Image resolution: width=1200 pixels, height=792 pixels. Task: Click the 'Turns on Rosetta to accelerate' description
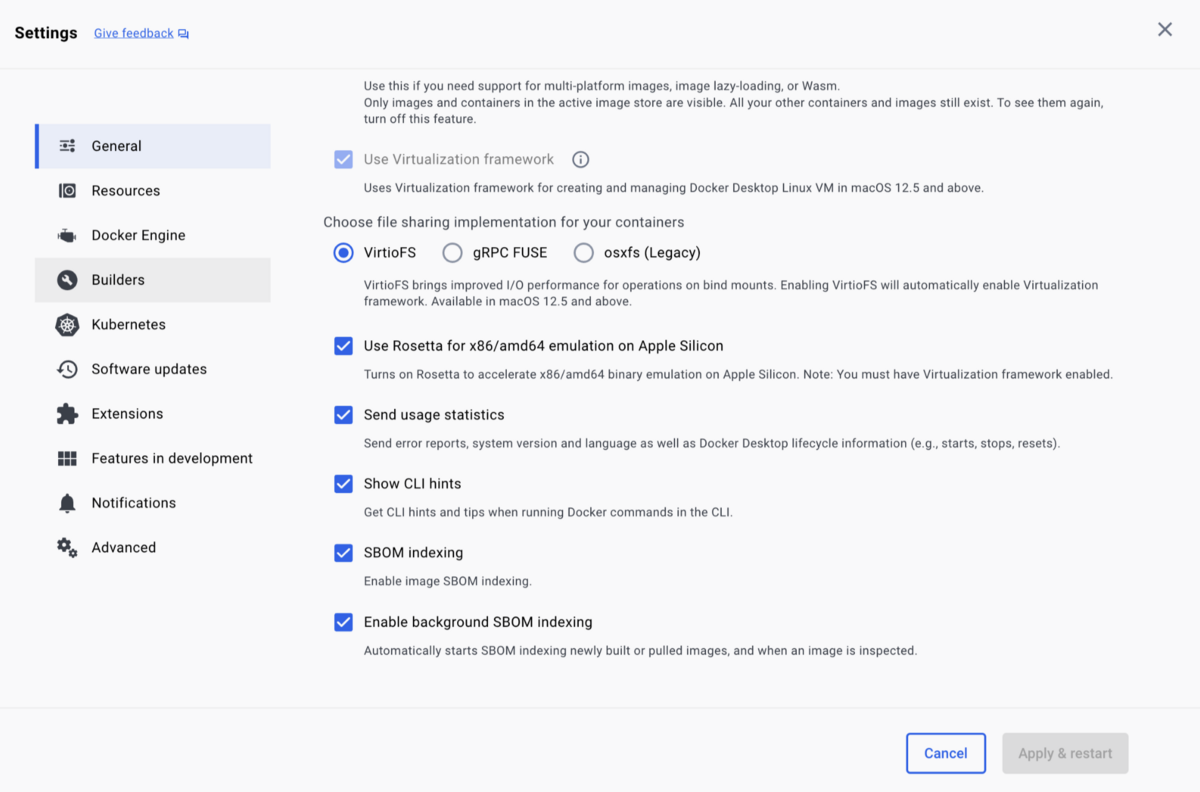point(738,375)
